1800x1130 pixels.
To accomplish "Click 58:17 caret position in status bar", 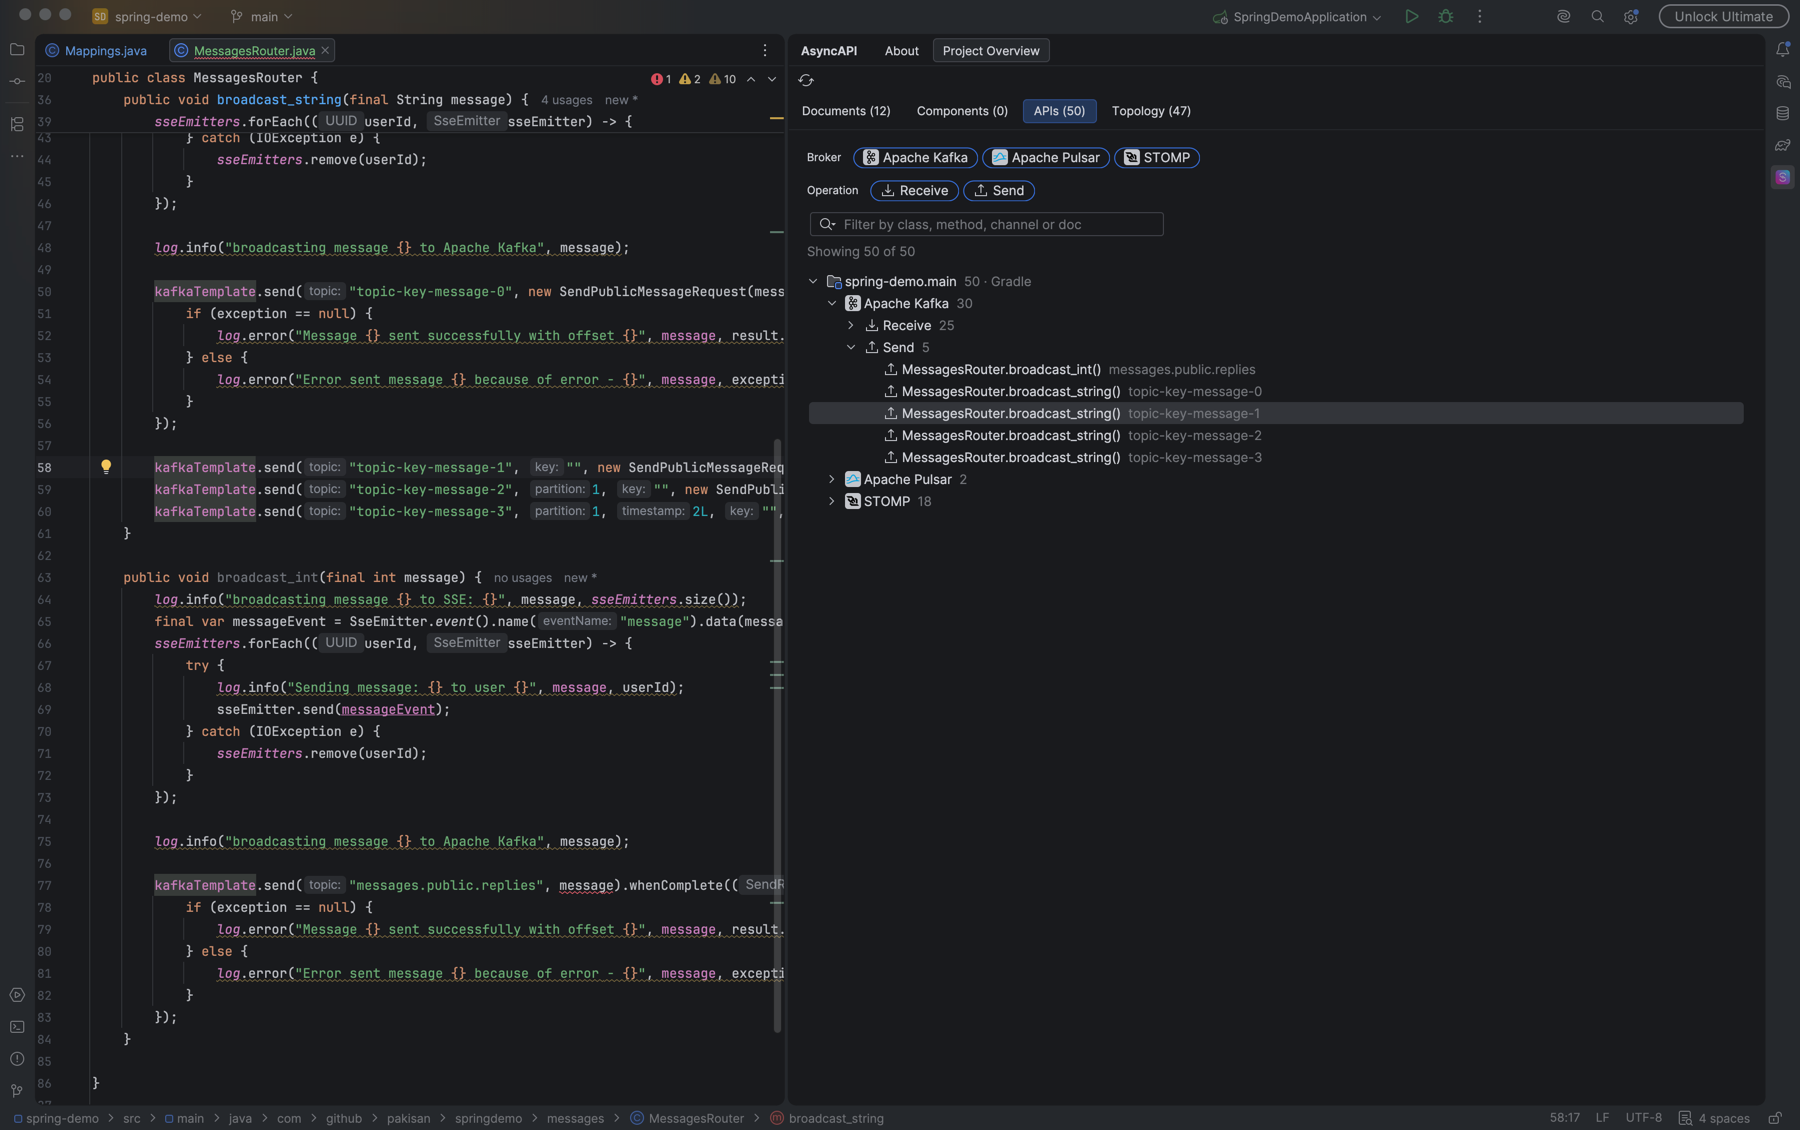I will click(1565, 1118).
